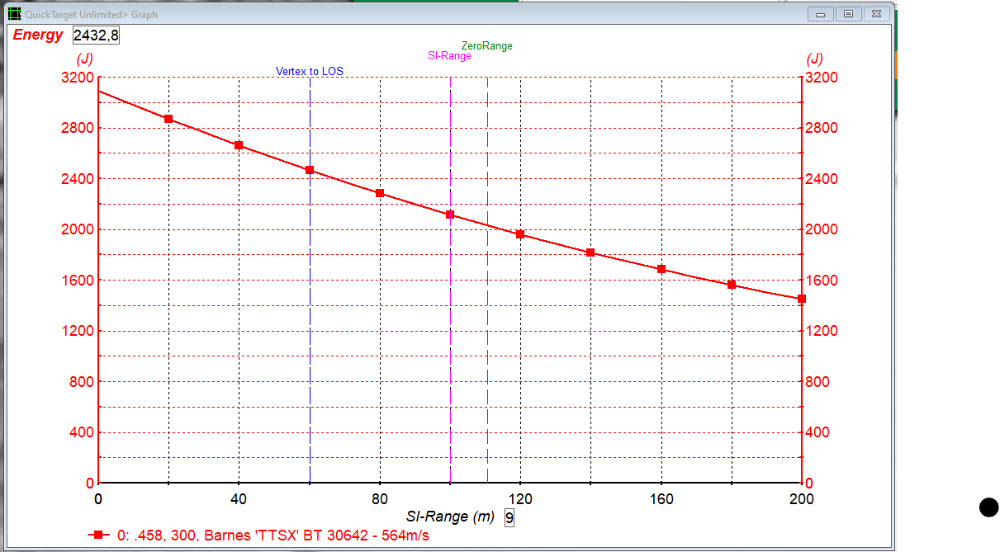The image size is (1000, 552).
Task: Click the data point at 140 m range
Action: (591, 253)
